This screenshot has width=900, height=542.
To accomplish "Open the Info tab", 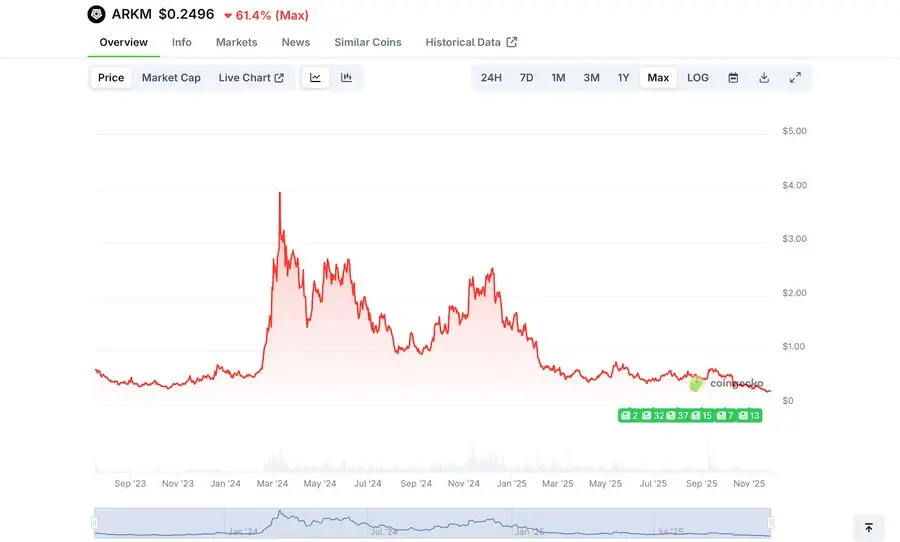I will coord(181,42).
